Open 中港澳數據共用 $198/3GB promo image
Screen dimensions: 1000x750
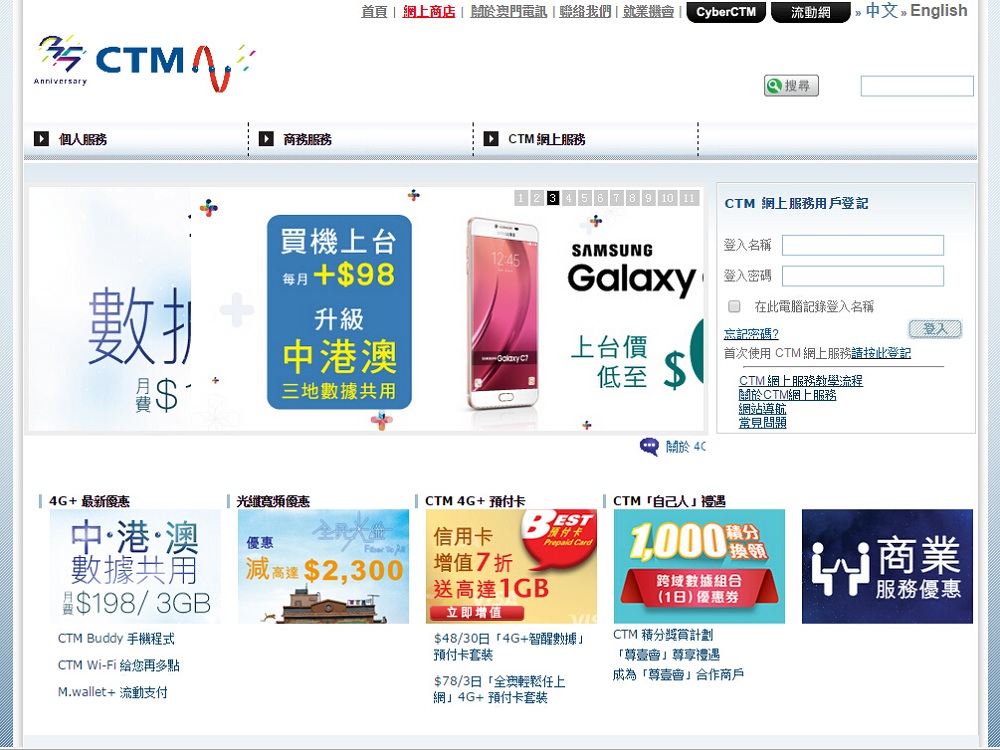click(x=135, y=566)
